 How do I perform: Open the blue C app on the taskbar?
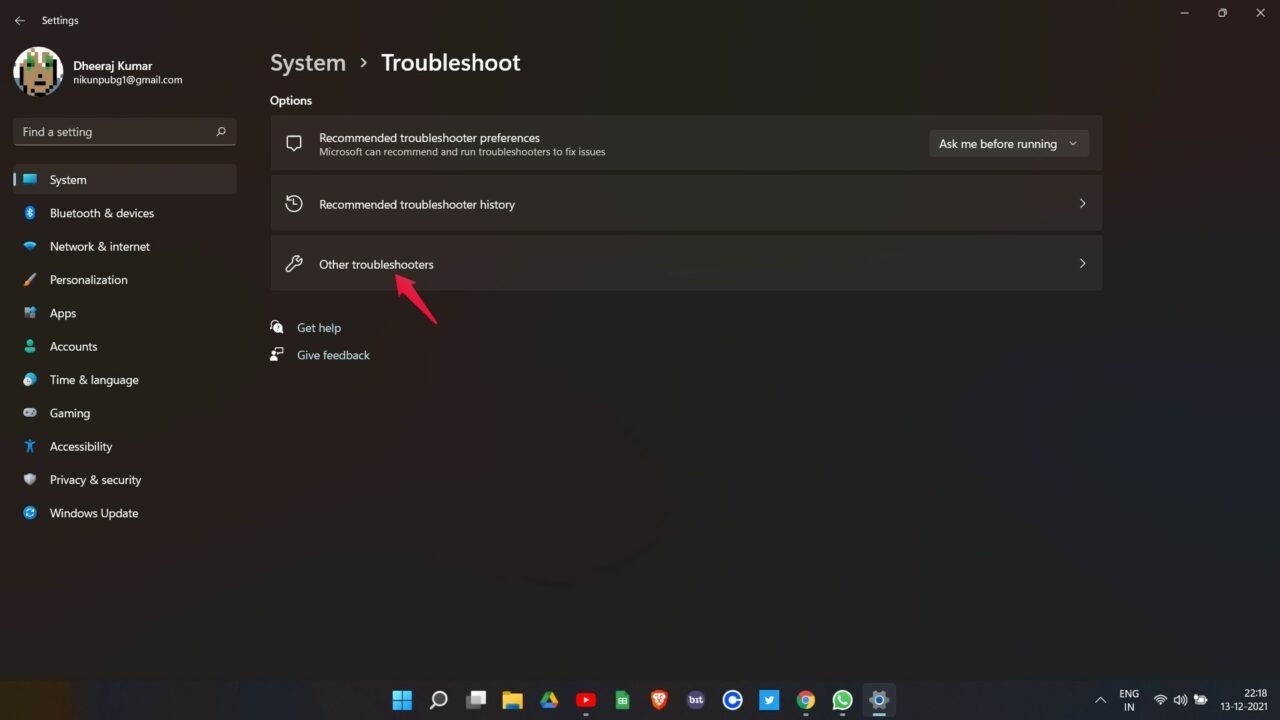click(732, 700)
